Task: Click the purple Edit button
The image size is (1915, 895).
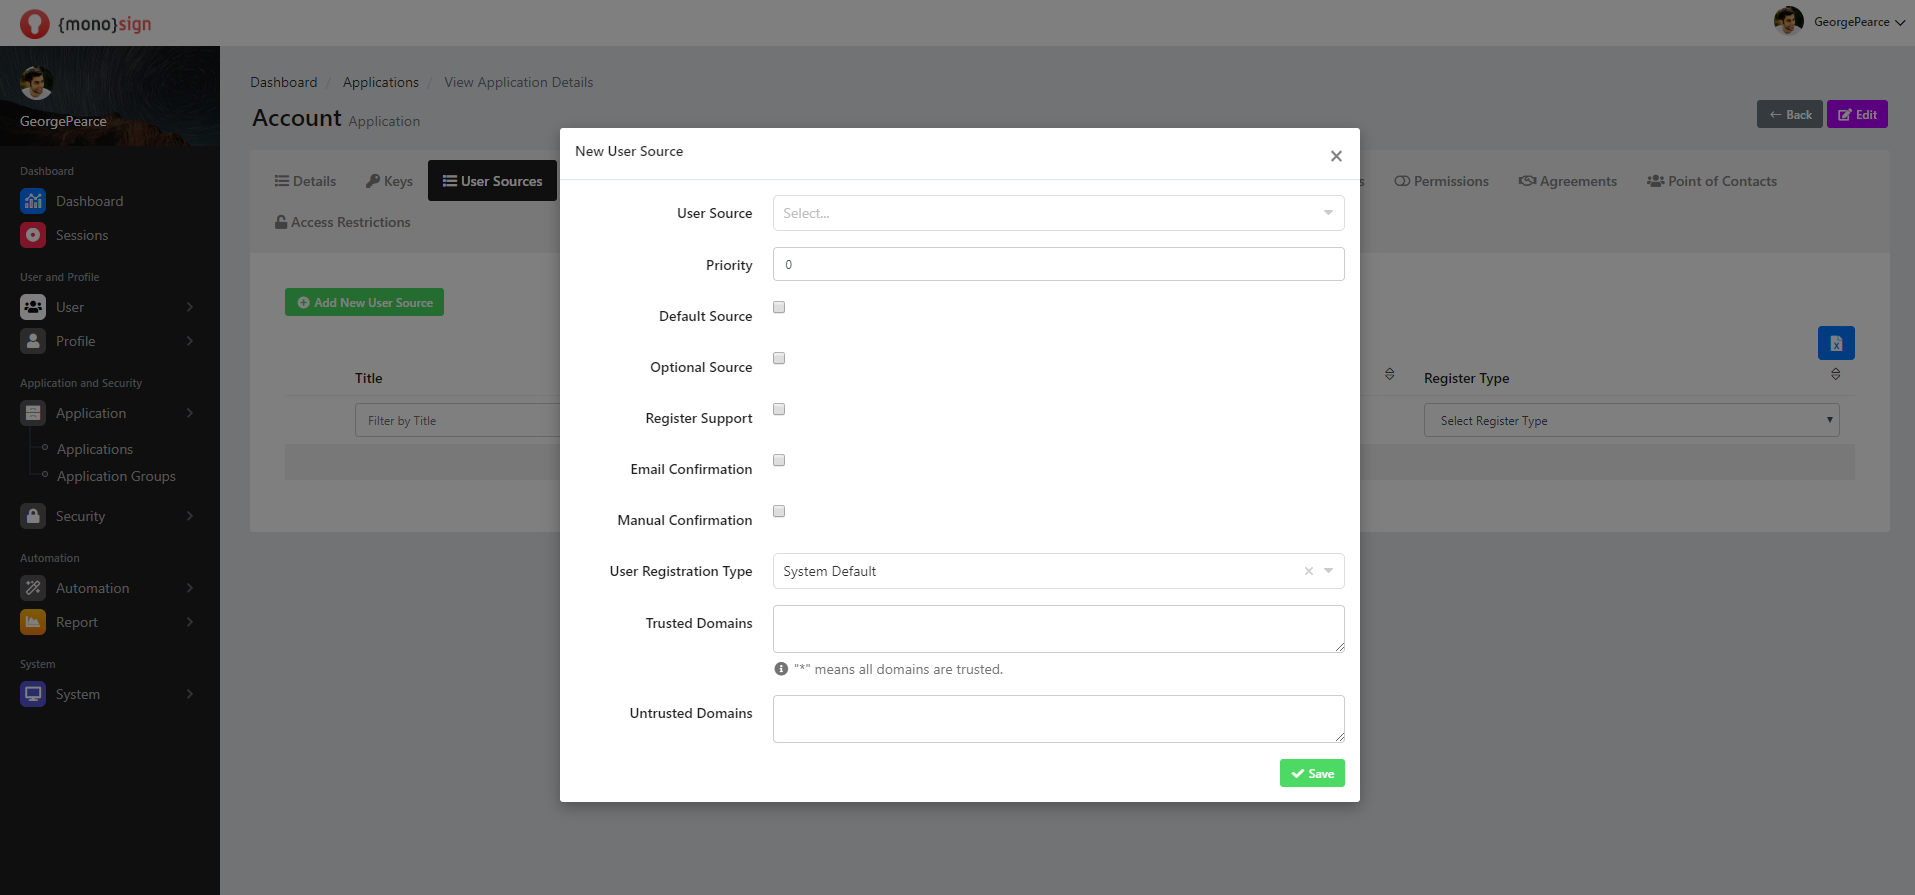Action: coord(1857,114)
